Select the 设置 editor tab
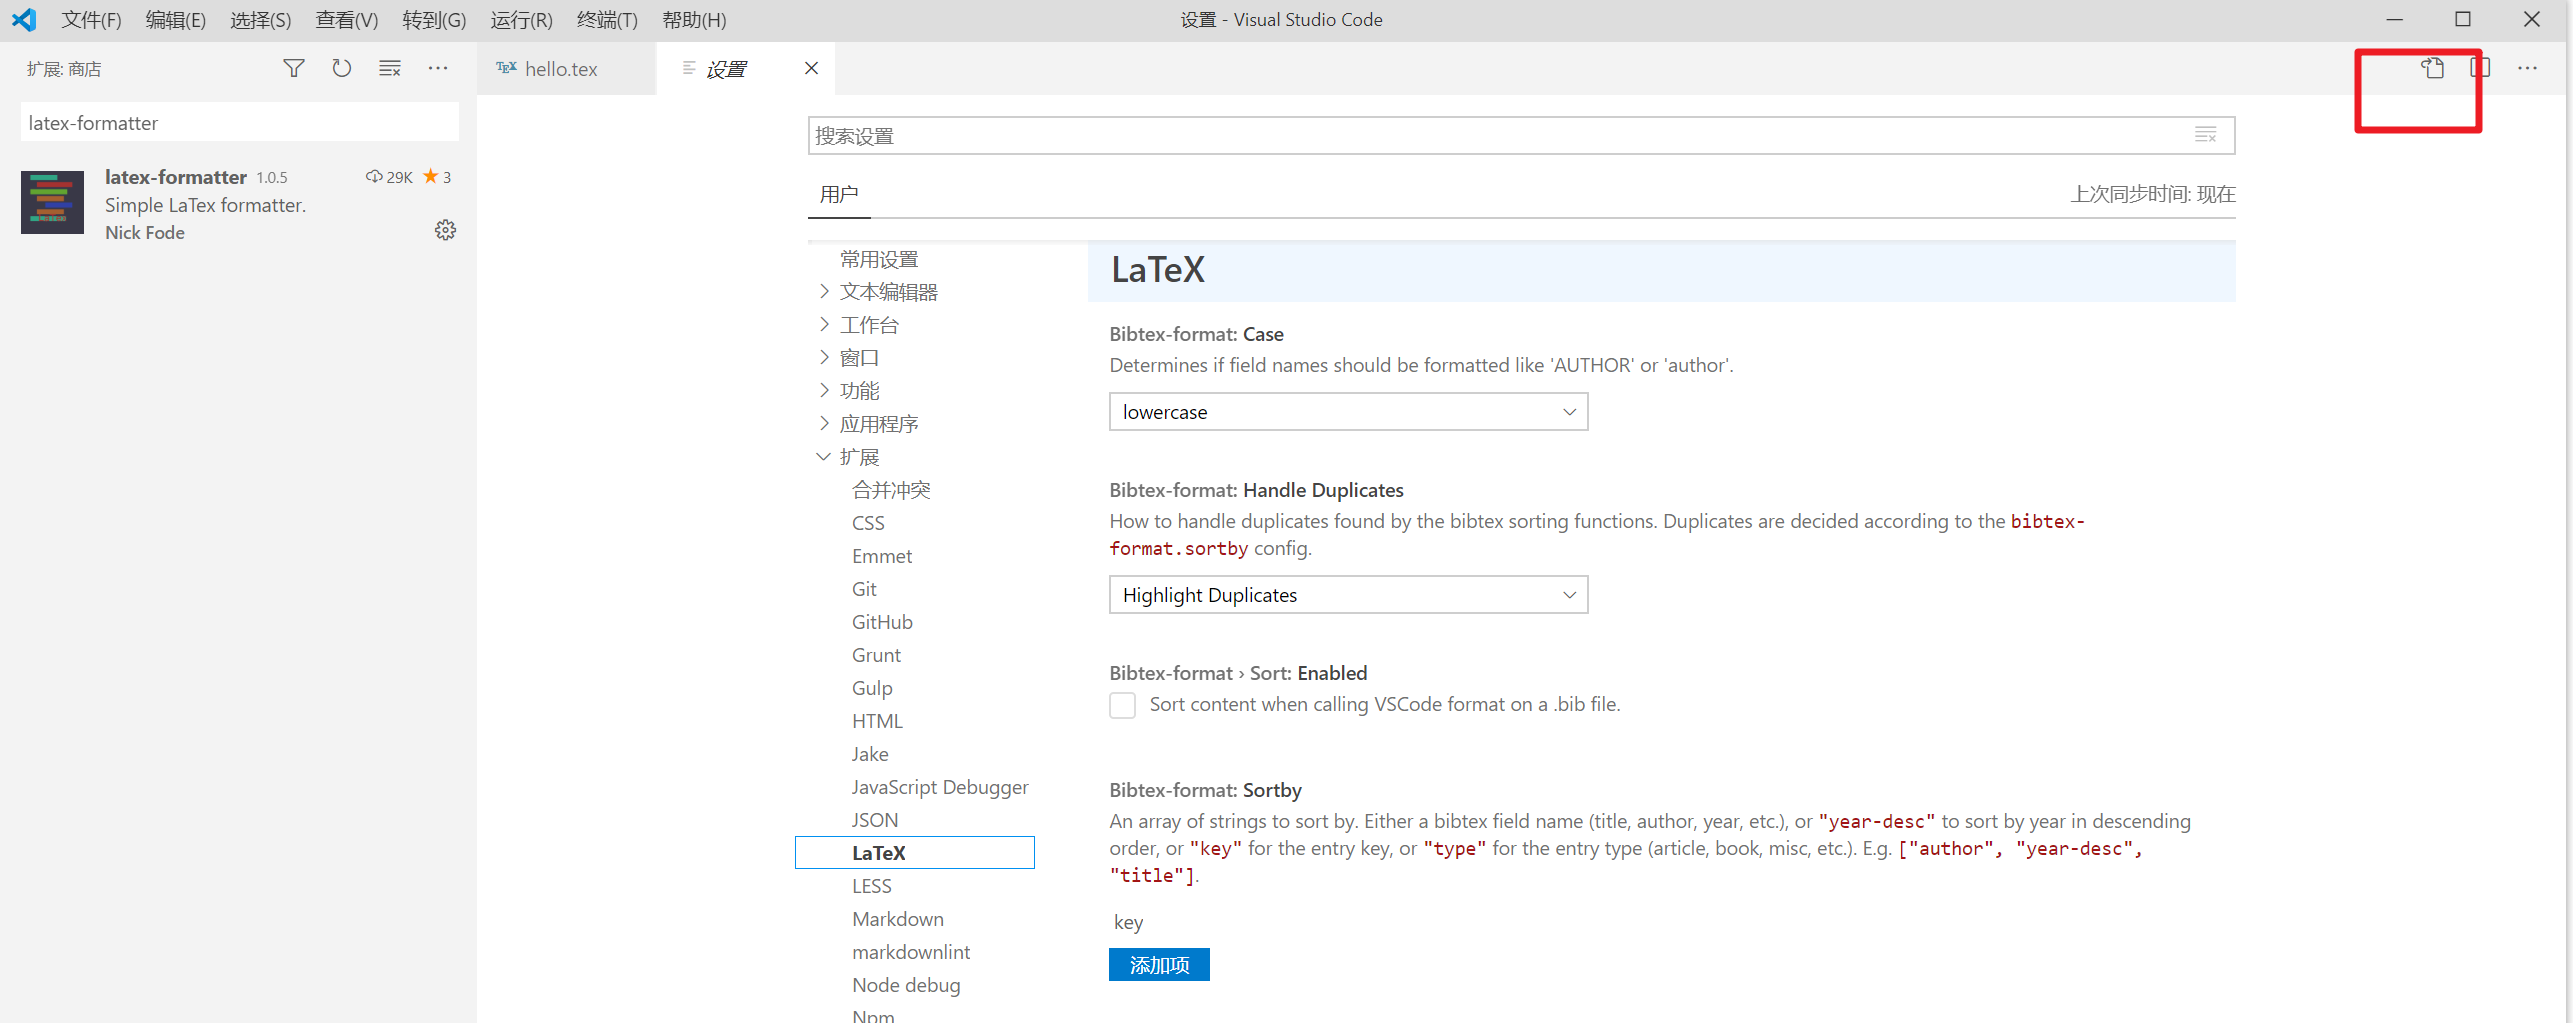Viewport: 2573px width, 1023px height. (745, 68)
